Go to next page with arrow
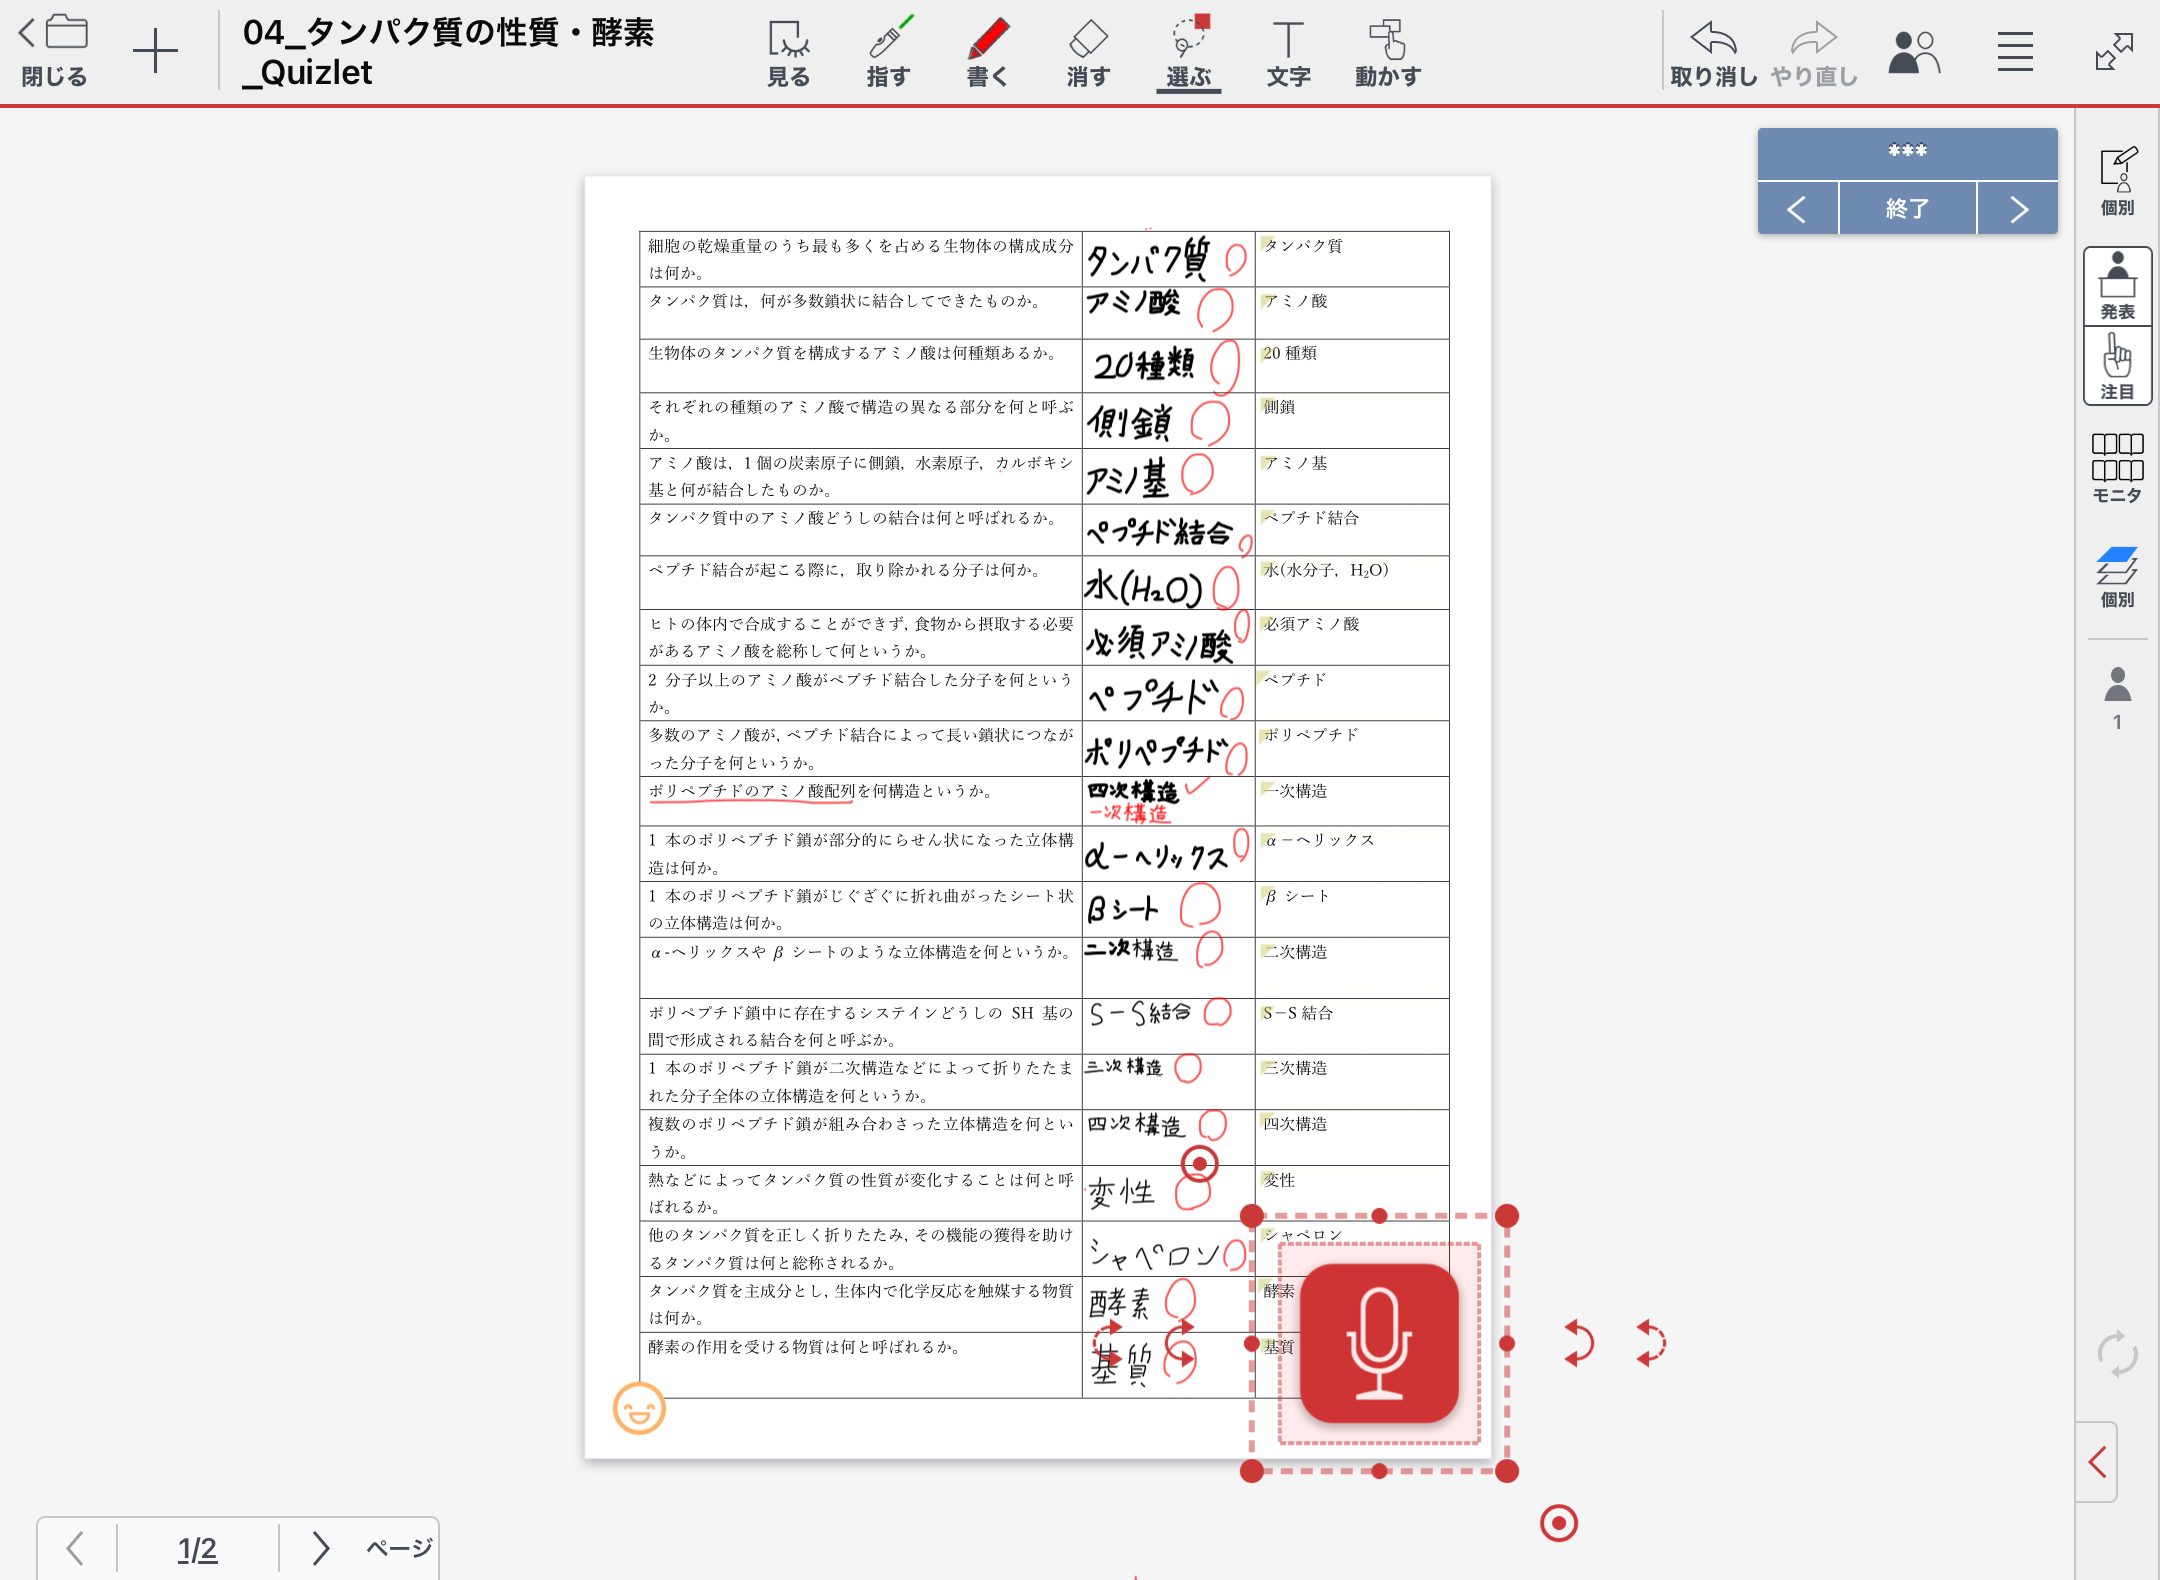 click(320, 1548)
